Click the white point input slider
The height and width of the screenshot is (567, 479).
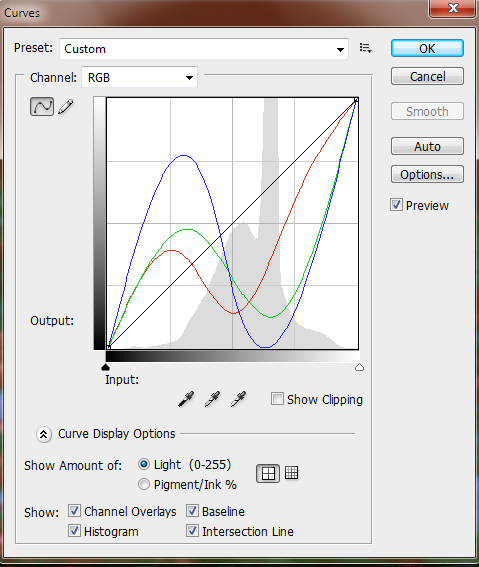(359, 367)
